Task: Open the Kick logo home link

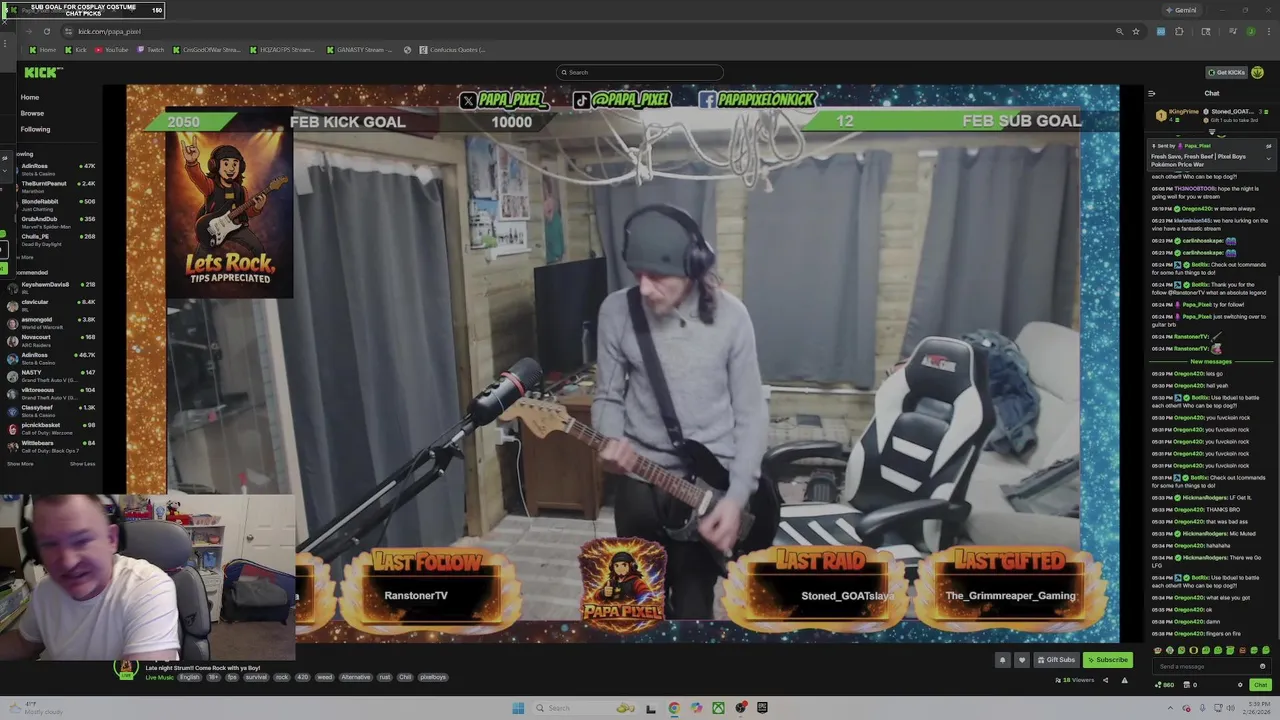Action: coord(42,72)
